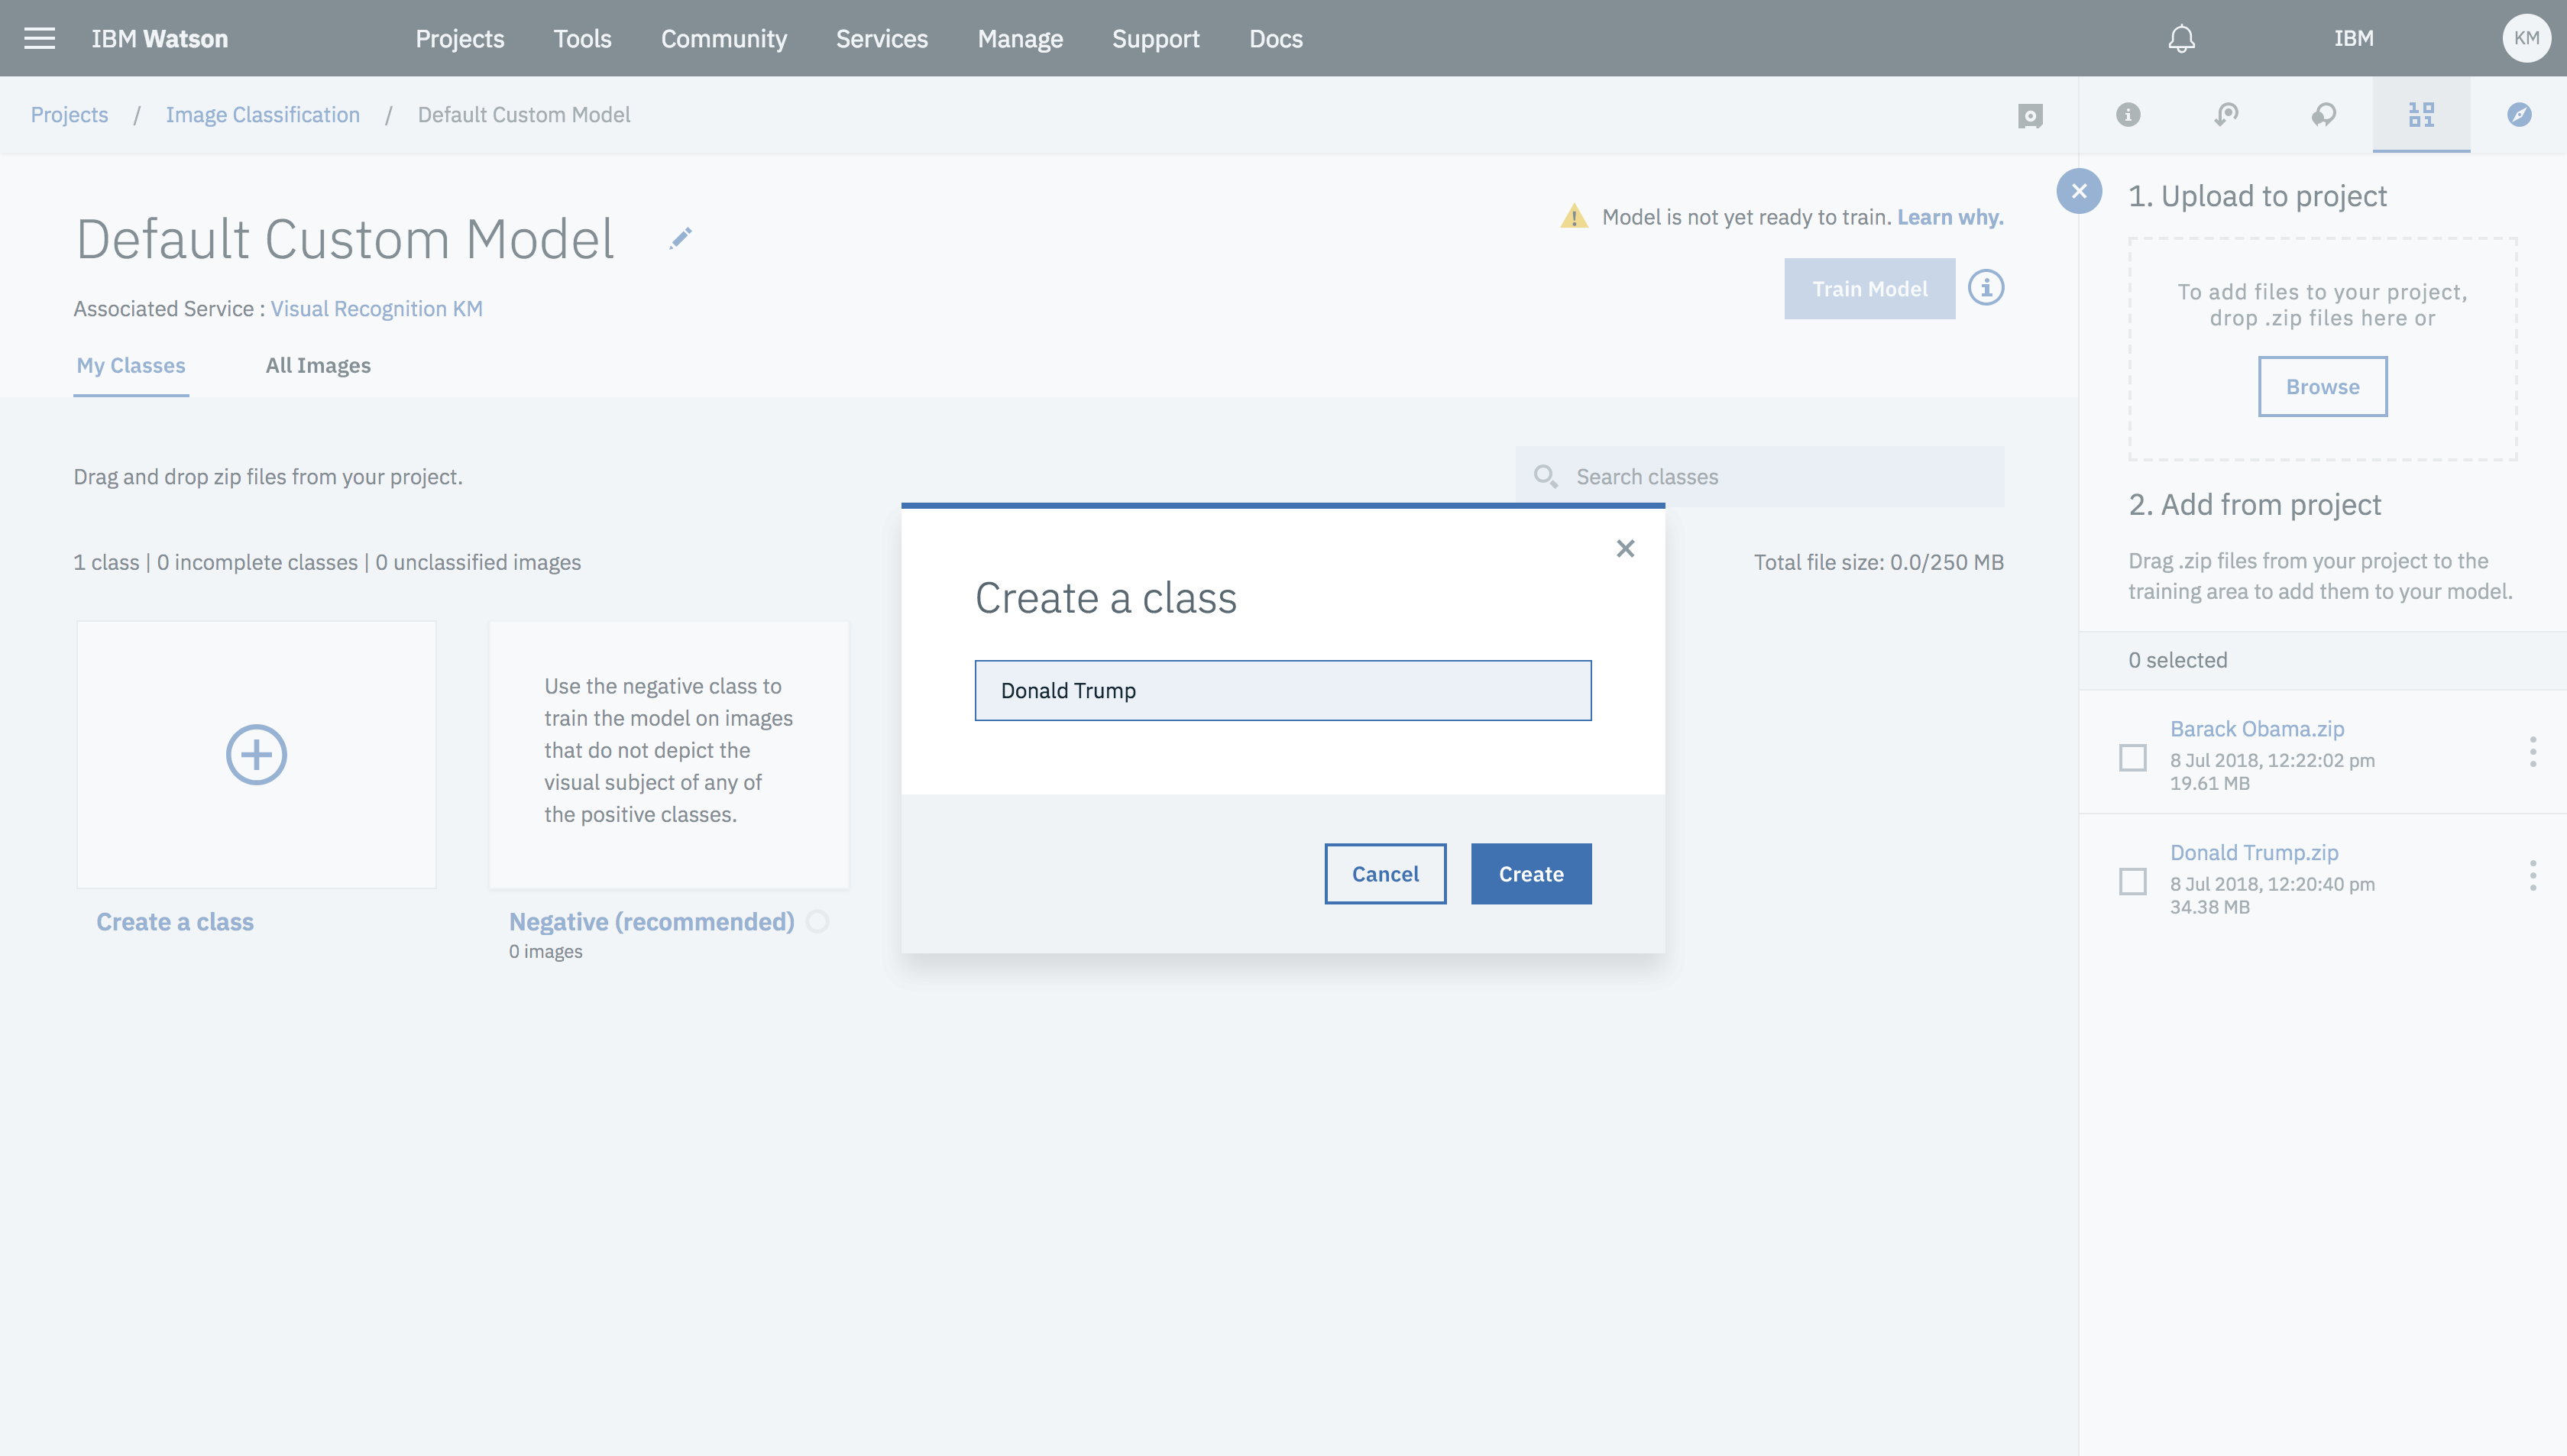
Task: Select the Negative class radio circle
Action: 818,921
